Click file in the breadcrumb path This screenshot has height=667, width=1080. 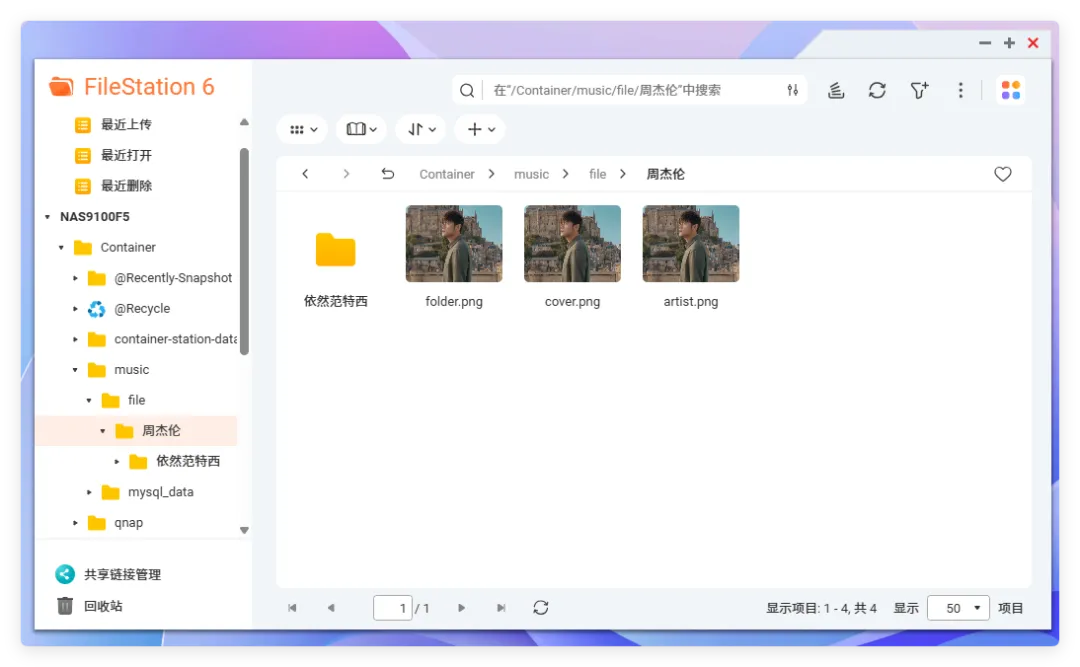(597, 174)
